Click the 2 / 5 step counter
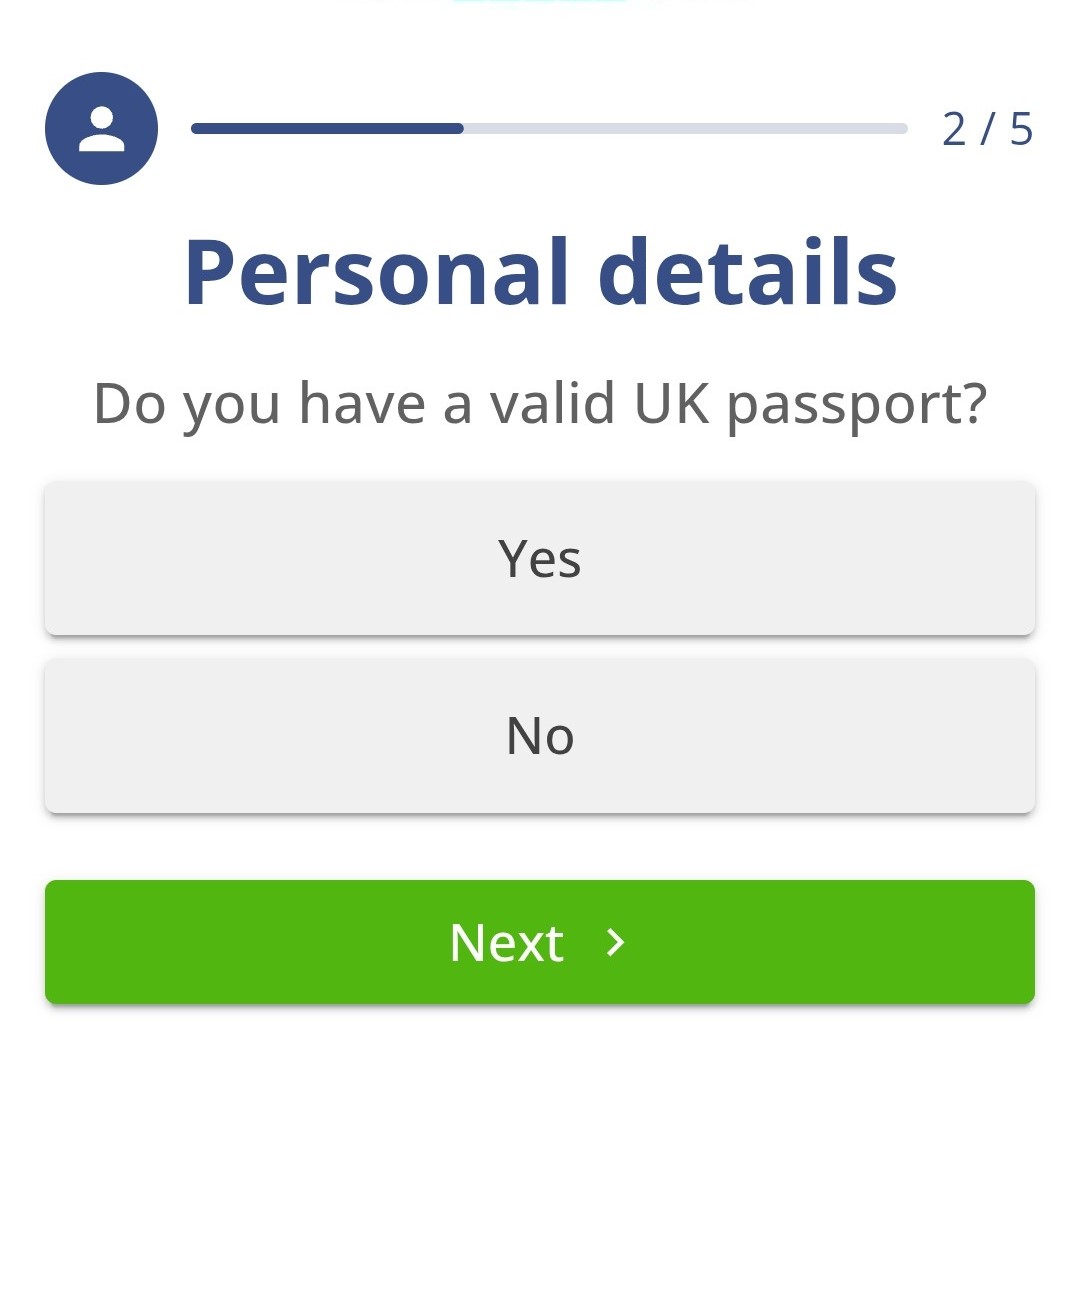 pyautogui.click(x=987, y=129)
